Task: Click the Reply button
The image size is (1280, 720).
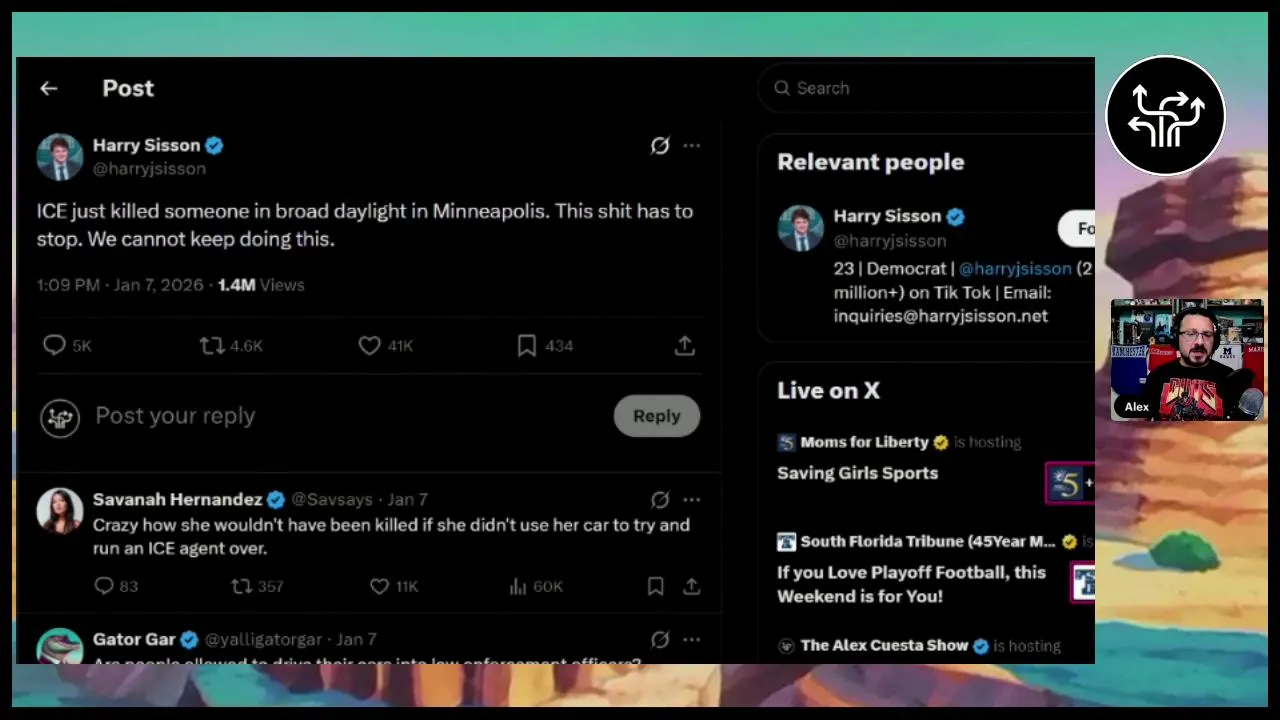Action: click(656, 416)
